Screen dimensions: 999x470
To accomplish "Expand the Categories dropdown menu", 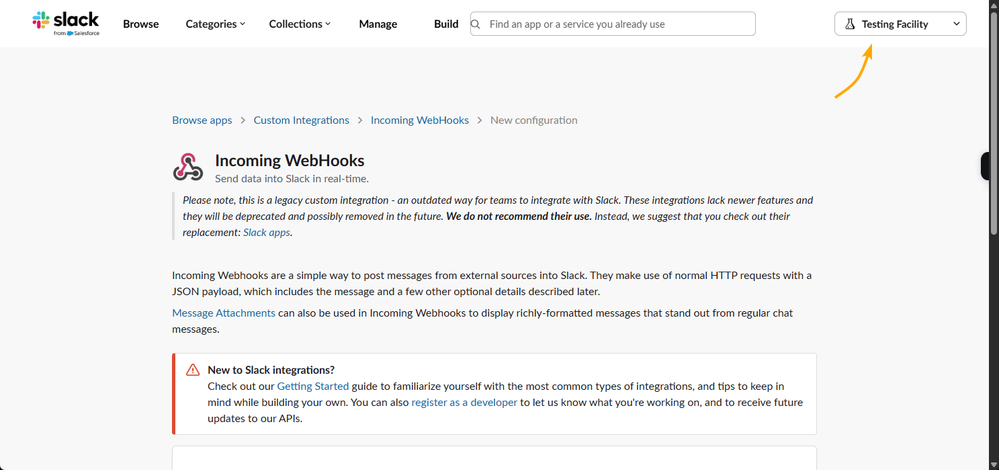I will (215, 24).
